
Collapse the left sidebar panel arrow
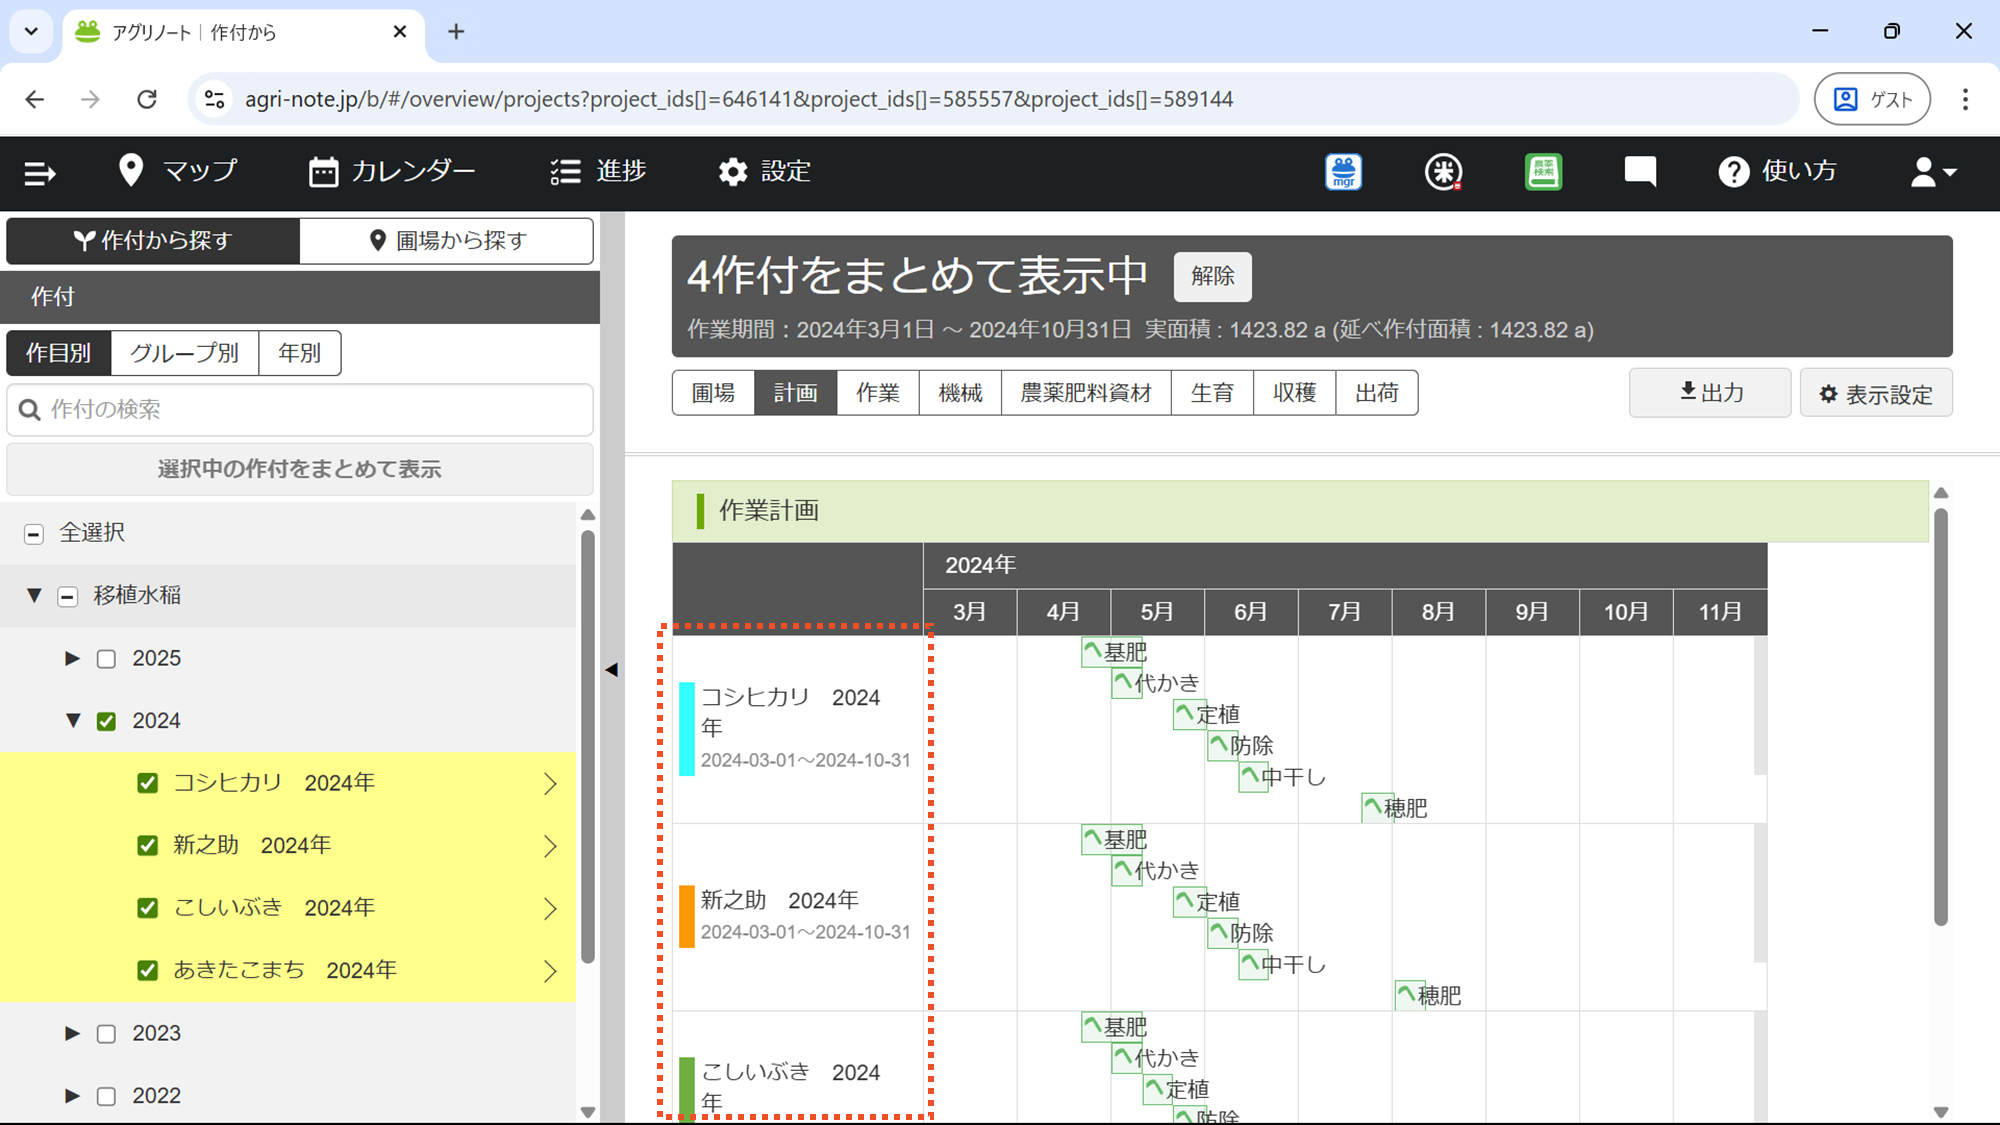[612, 670]
